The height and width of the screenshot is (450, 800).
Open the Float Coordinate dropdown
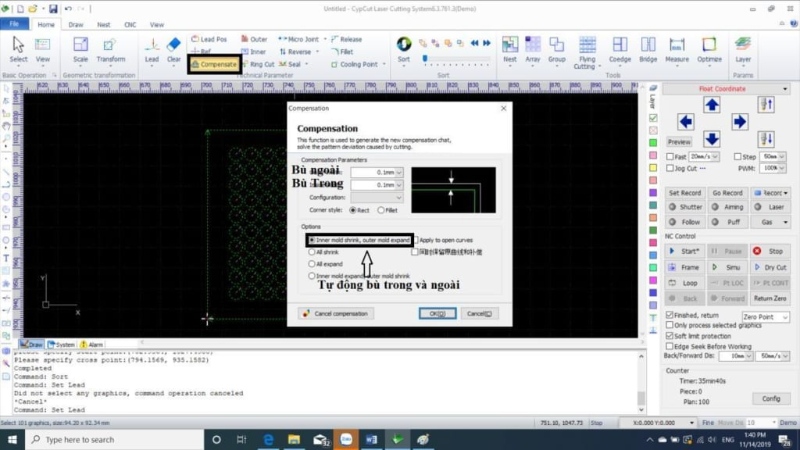[x=724, y=89]
